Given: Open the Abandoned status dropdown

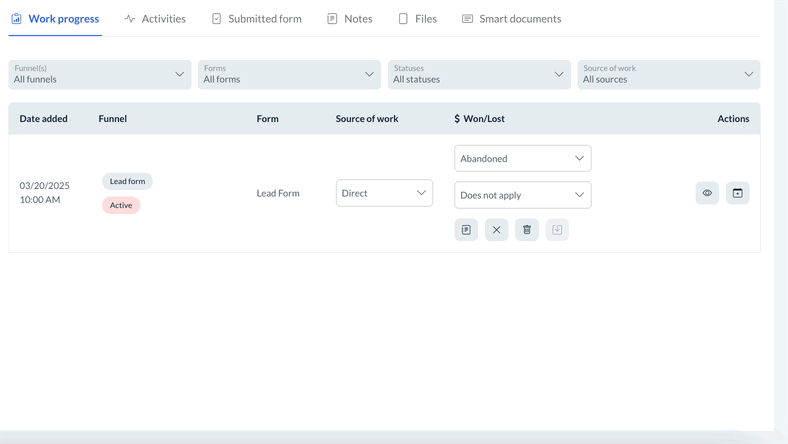Looking at the screenshot, I should click(523, 158).
